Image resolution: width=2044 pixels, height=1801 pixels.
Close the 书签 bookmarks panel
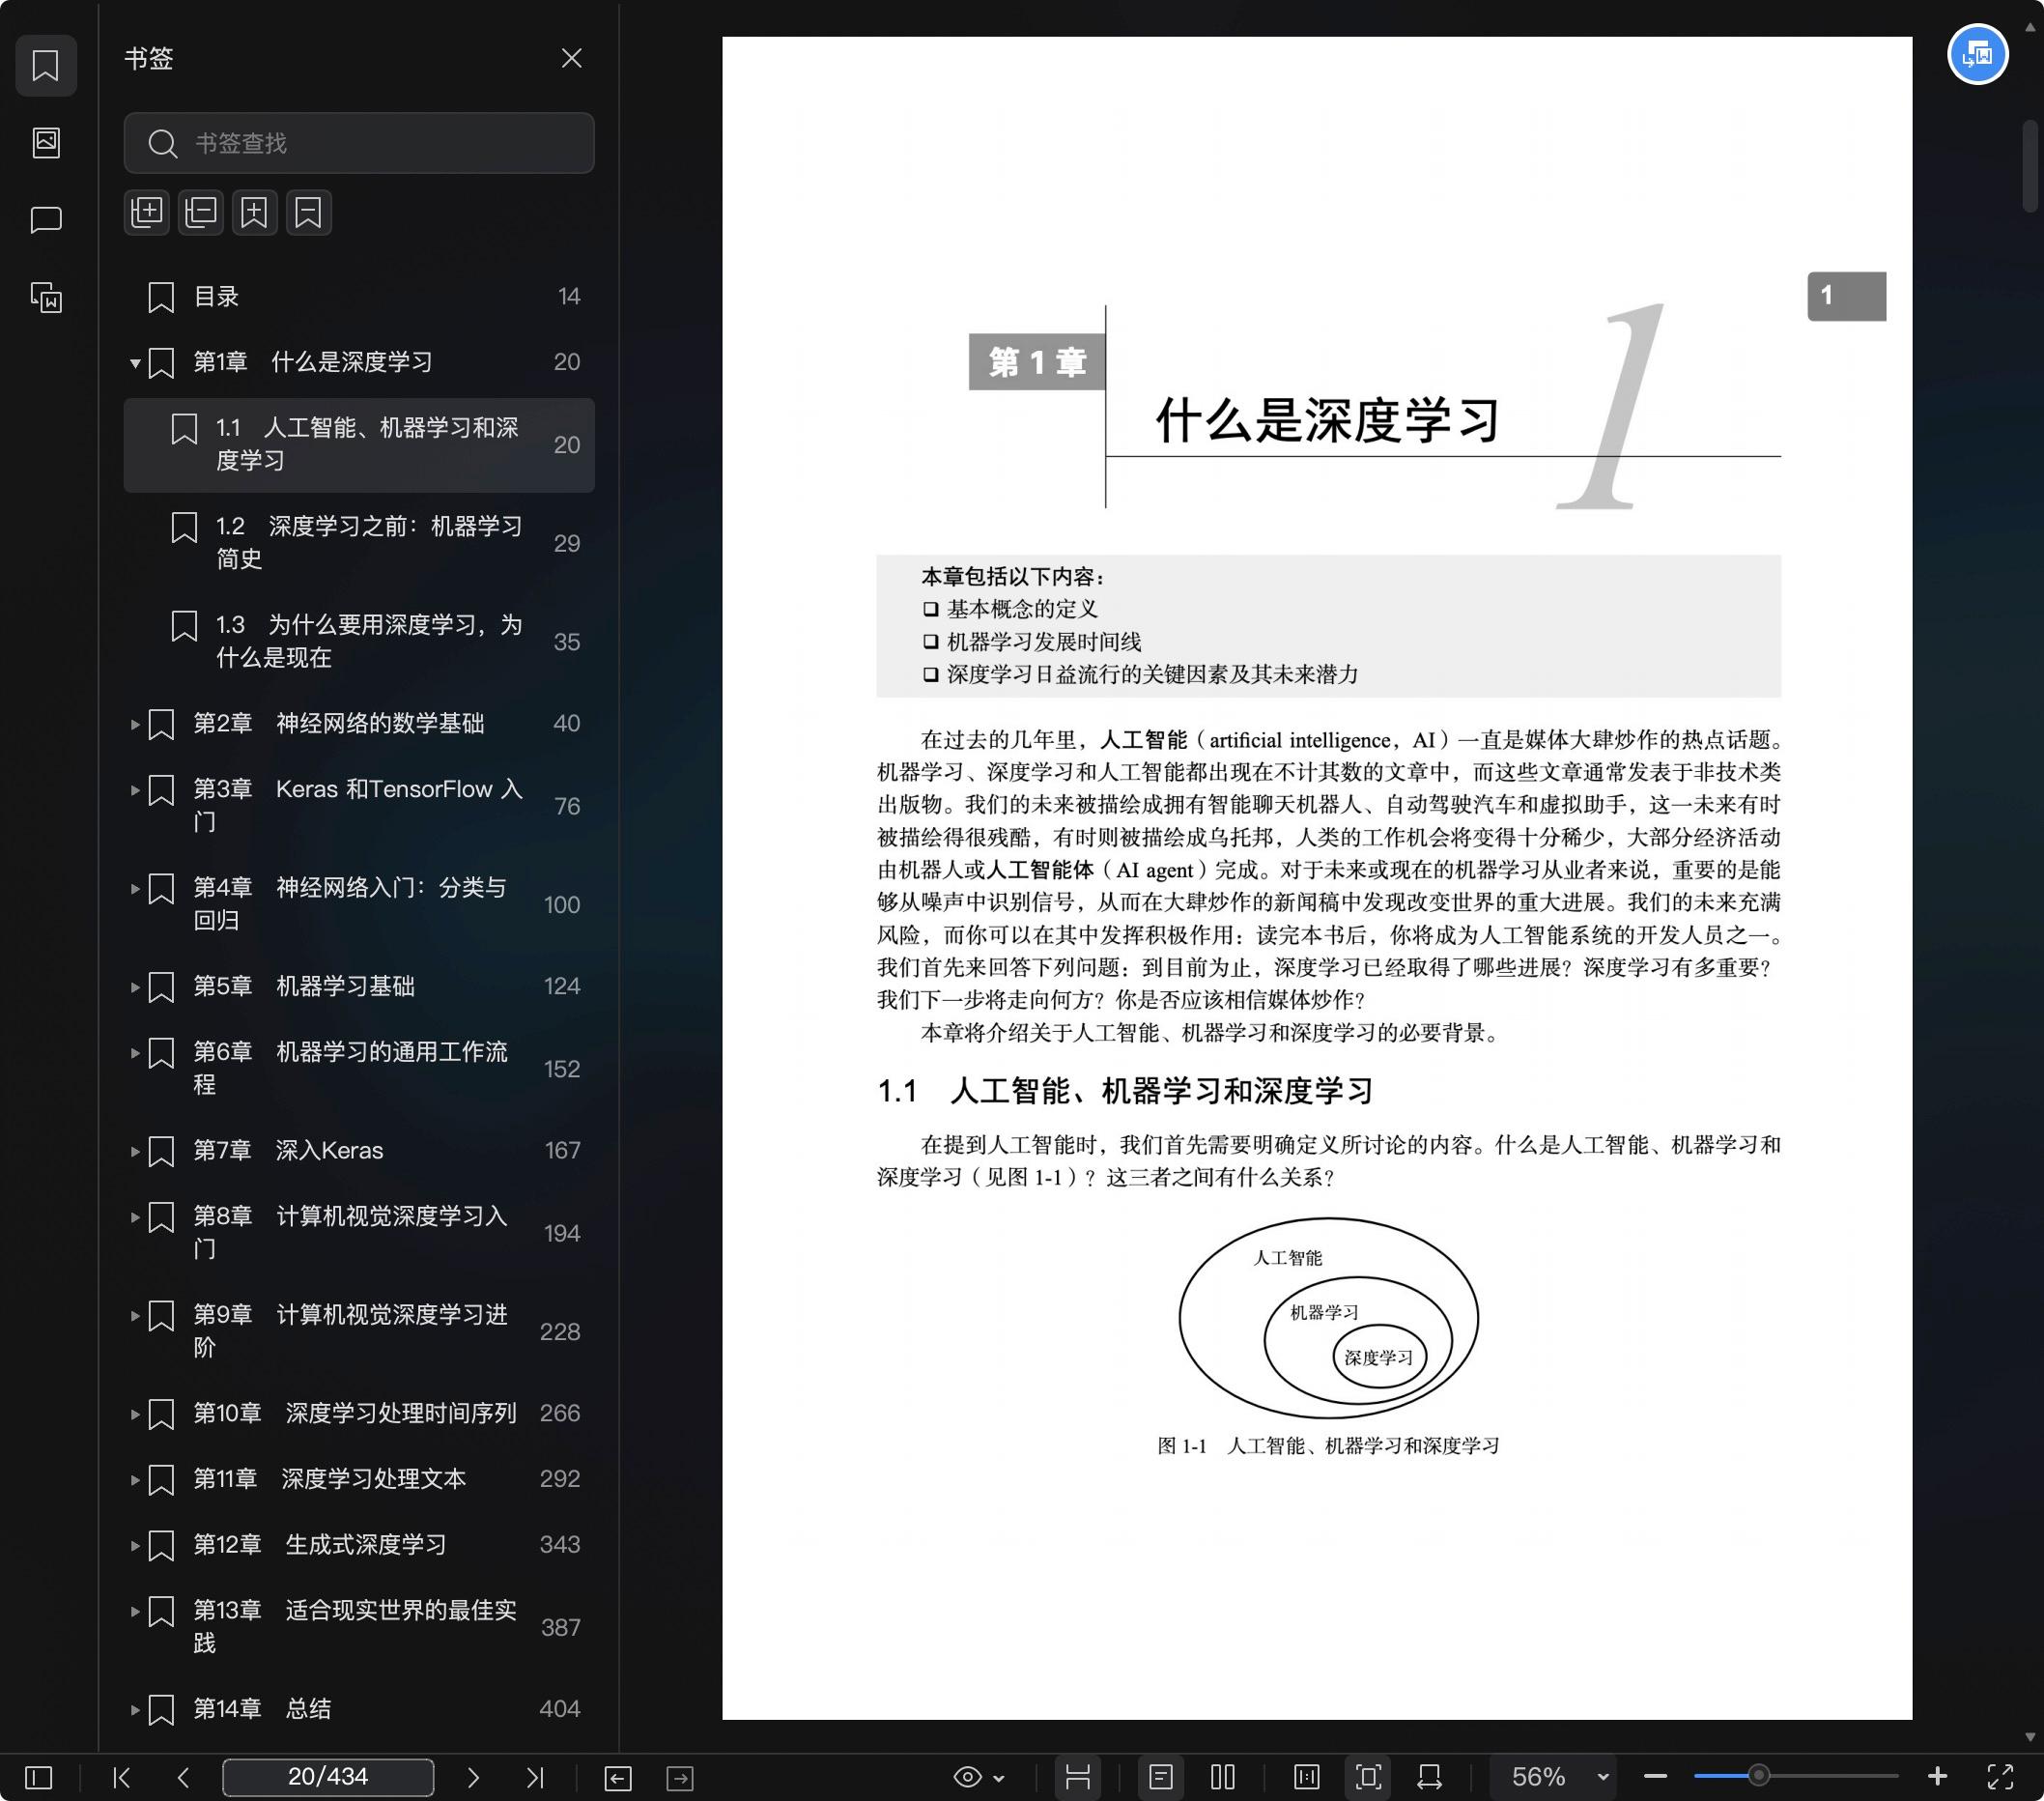[571, 58]
